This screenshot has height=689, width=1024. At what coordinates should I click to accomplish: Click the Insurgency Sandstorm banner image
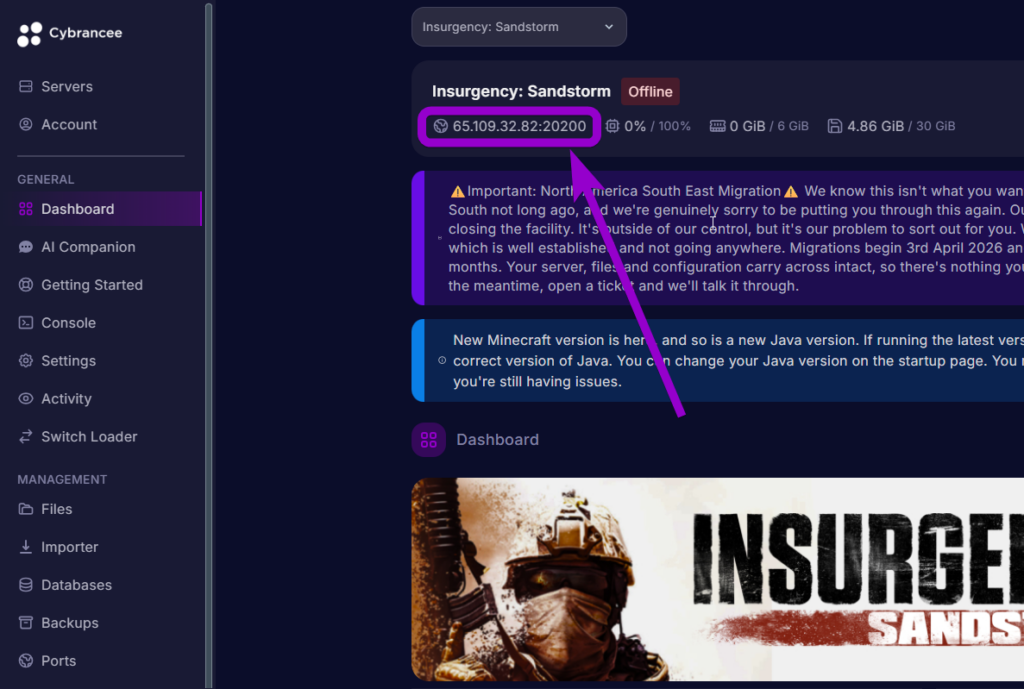[718, 579]
